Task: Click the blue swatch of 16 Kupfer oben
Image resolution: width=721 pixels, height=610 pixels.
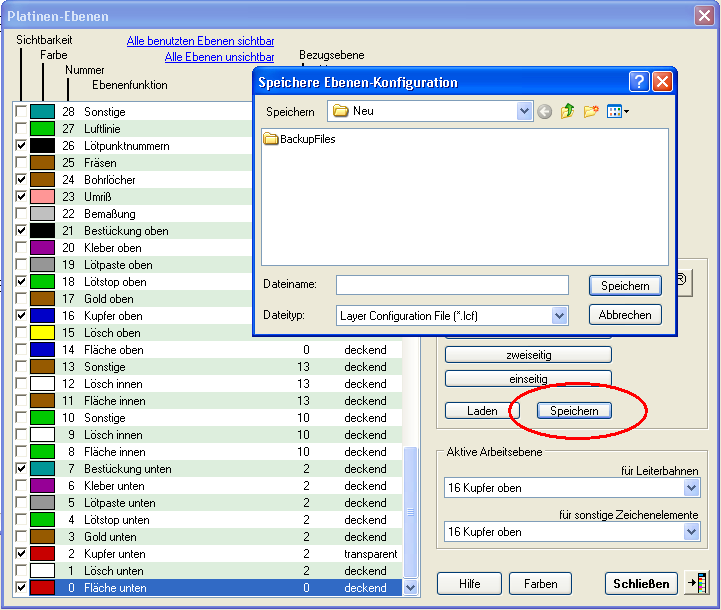Action: tap(42, 315)
